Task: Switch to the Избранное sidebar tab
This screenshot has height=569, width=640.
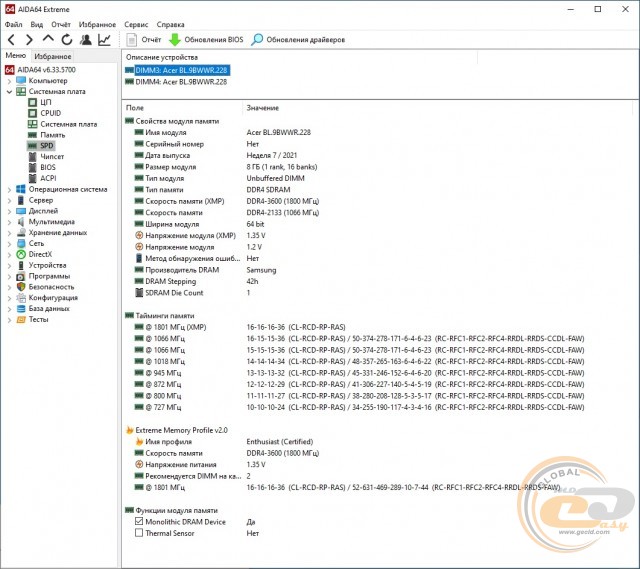Action: (x=53, y=56)
